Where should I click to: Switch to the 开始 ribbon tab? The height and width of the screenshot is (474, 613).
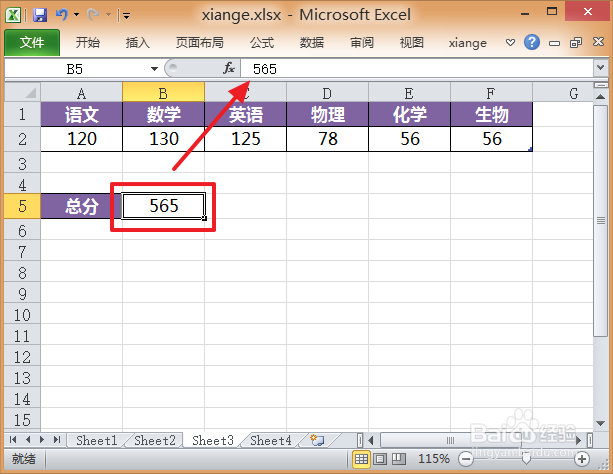[88, 42]
